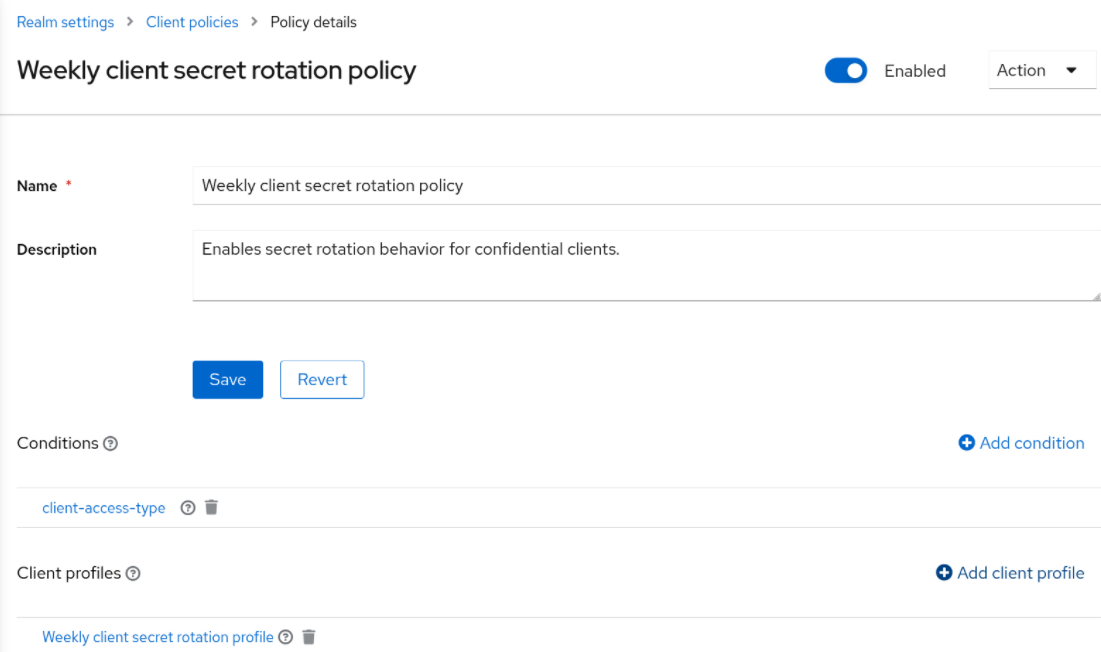Click the plus icon before Add condition
The width and height of the screenshot is (1101, 652).
point(965,443)
